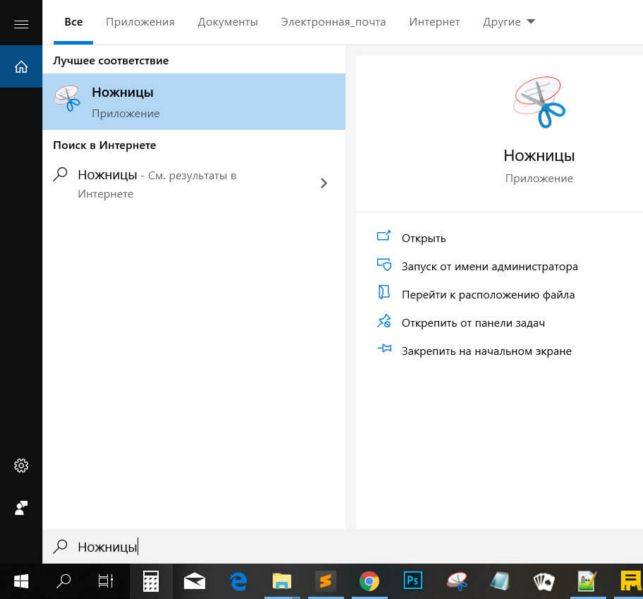Launch Microsoft Edge from taskbar
The width and height of the screenshot is (643, 599).
238,581
